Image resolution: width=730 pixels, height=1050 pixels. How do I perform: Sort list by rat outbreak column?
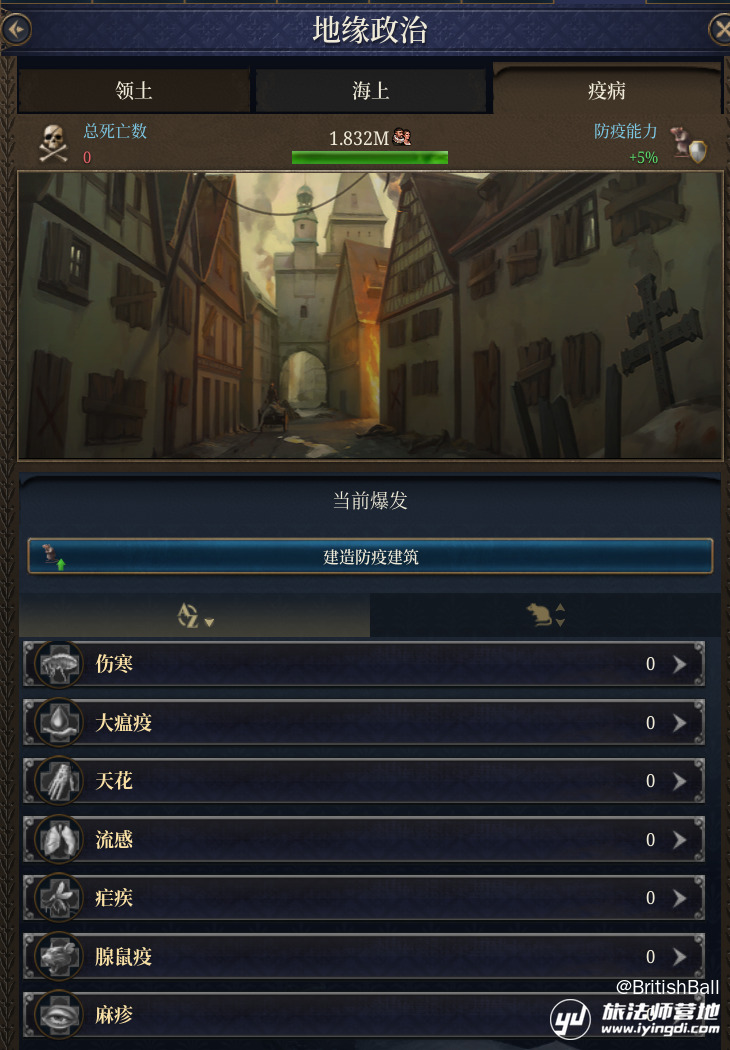(x=545, y=615)
